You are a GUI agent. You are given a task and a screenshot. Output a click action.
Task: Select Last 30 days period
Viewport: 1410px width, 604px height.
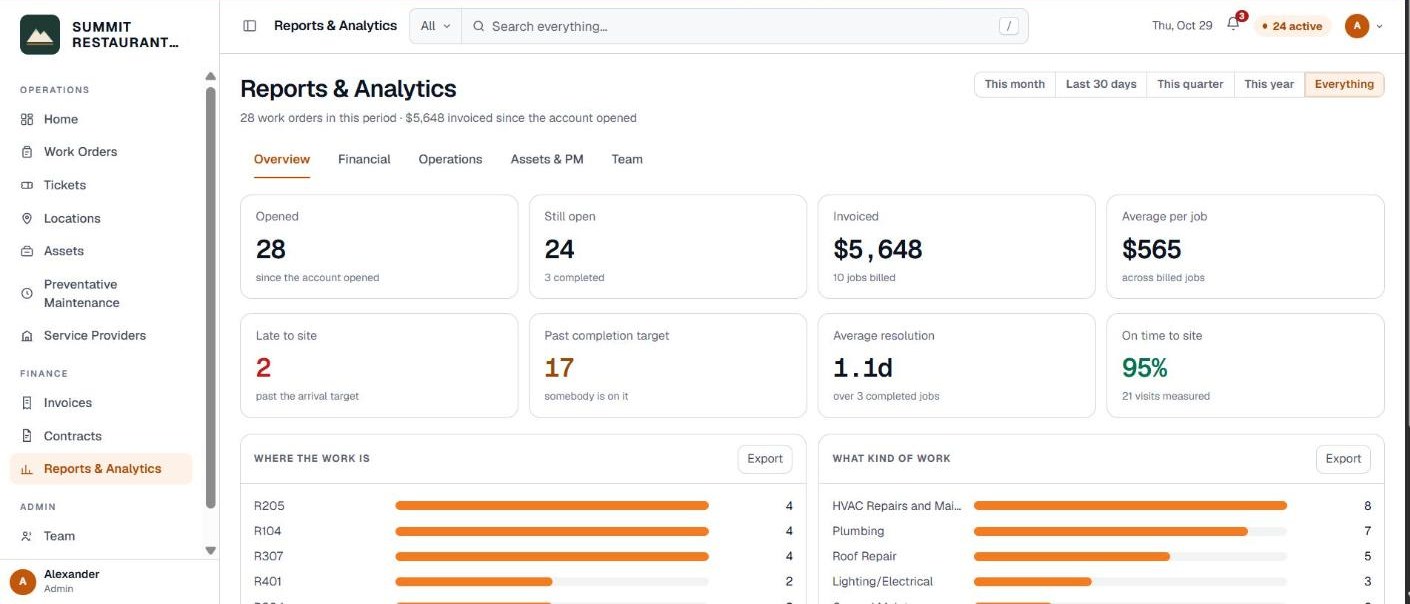pos(1101,84)
